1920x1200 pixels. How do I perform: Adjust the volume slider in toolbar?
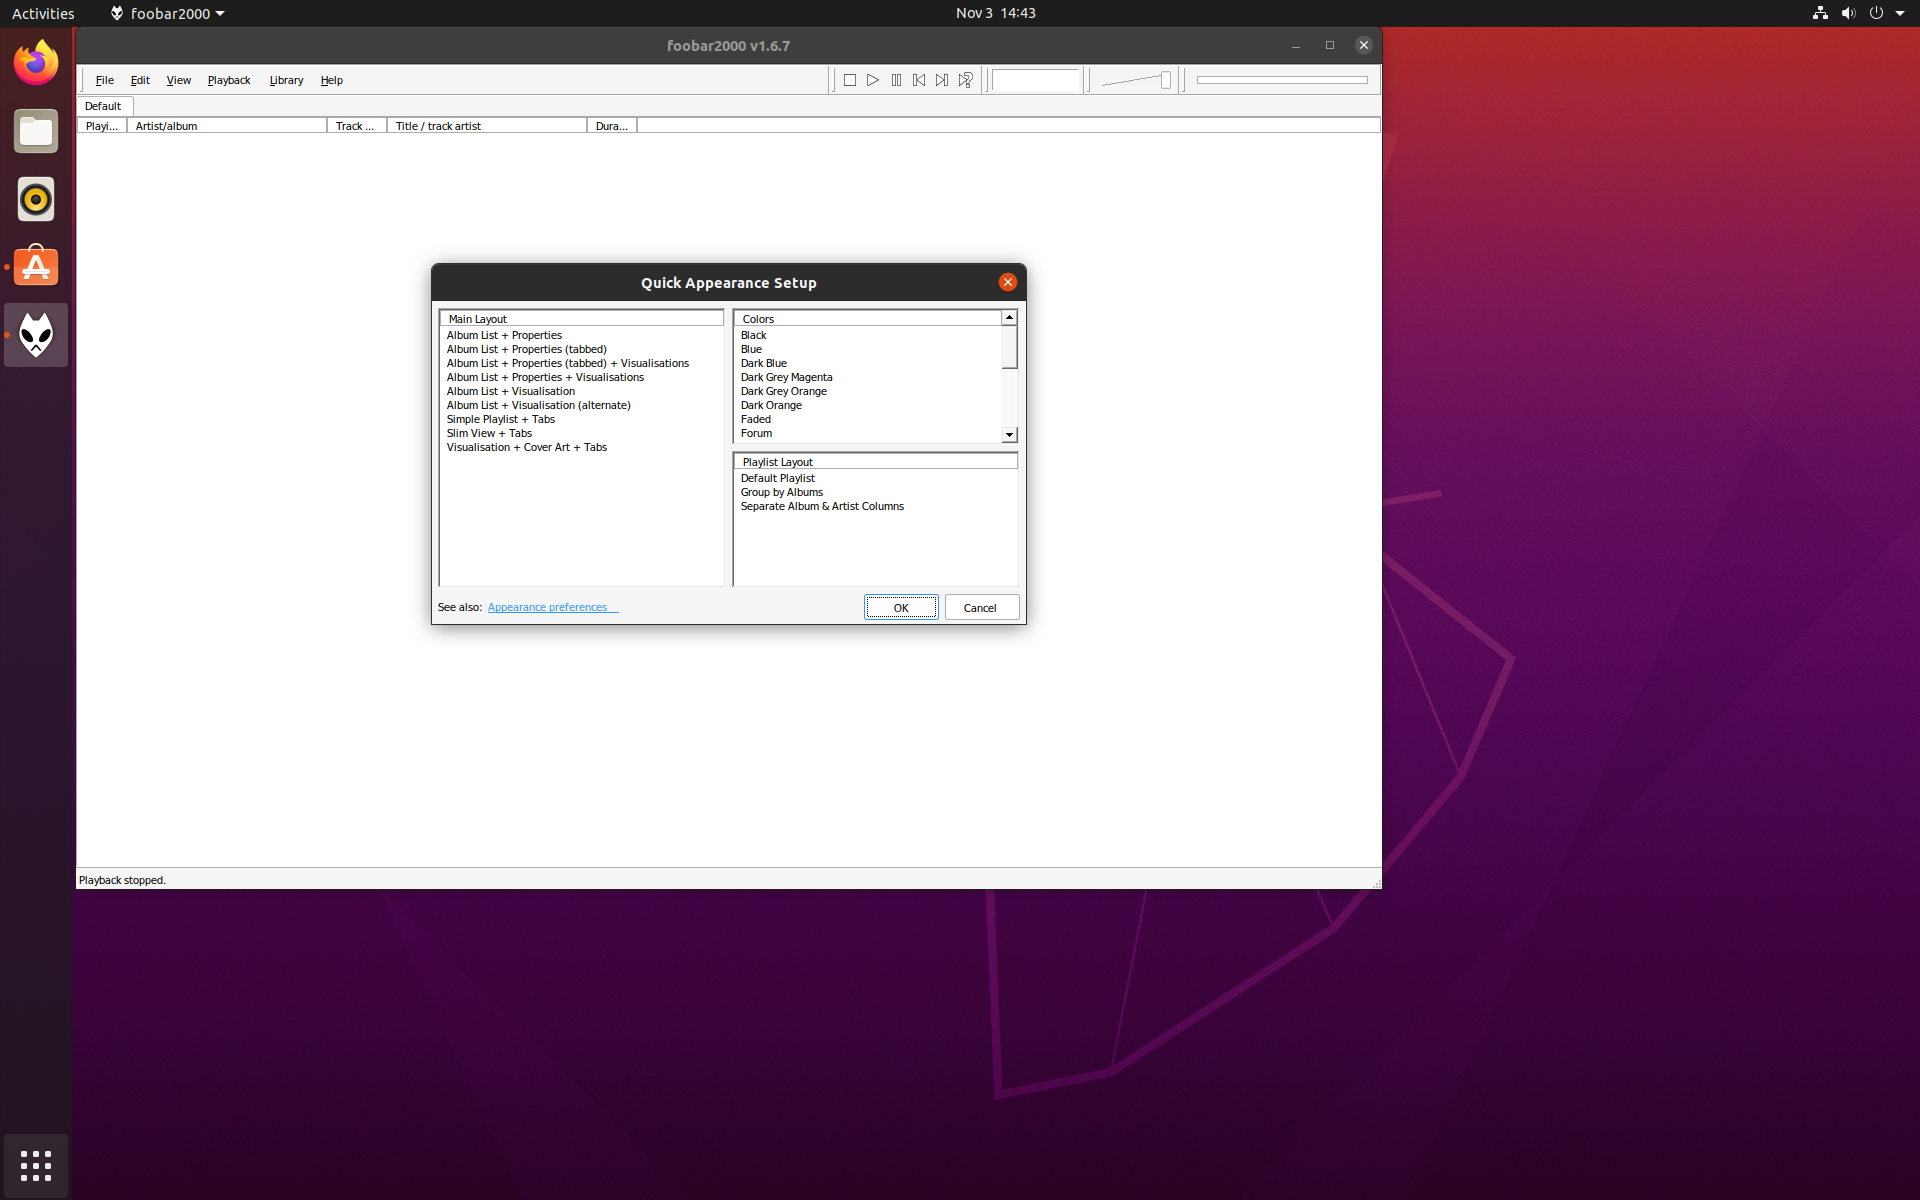[1136, 80]
